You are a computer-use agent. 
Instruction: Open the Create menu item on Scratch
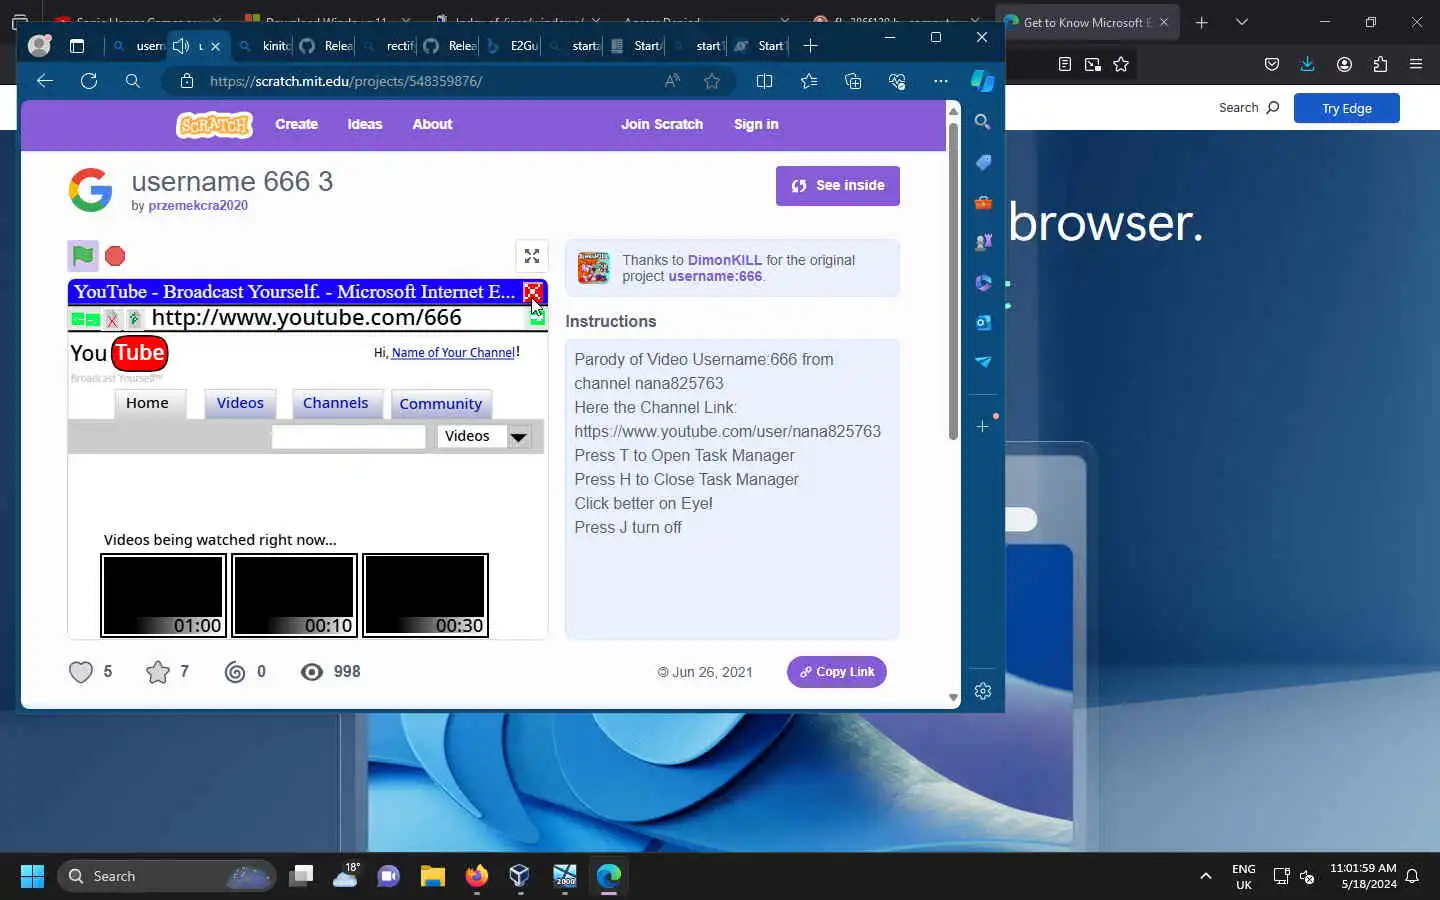[296, 124]
